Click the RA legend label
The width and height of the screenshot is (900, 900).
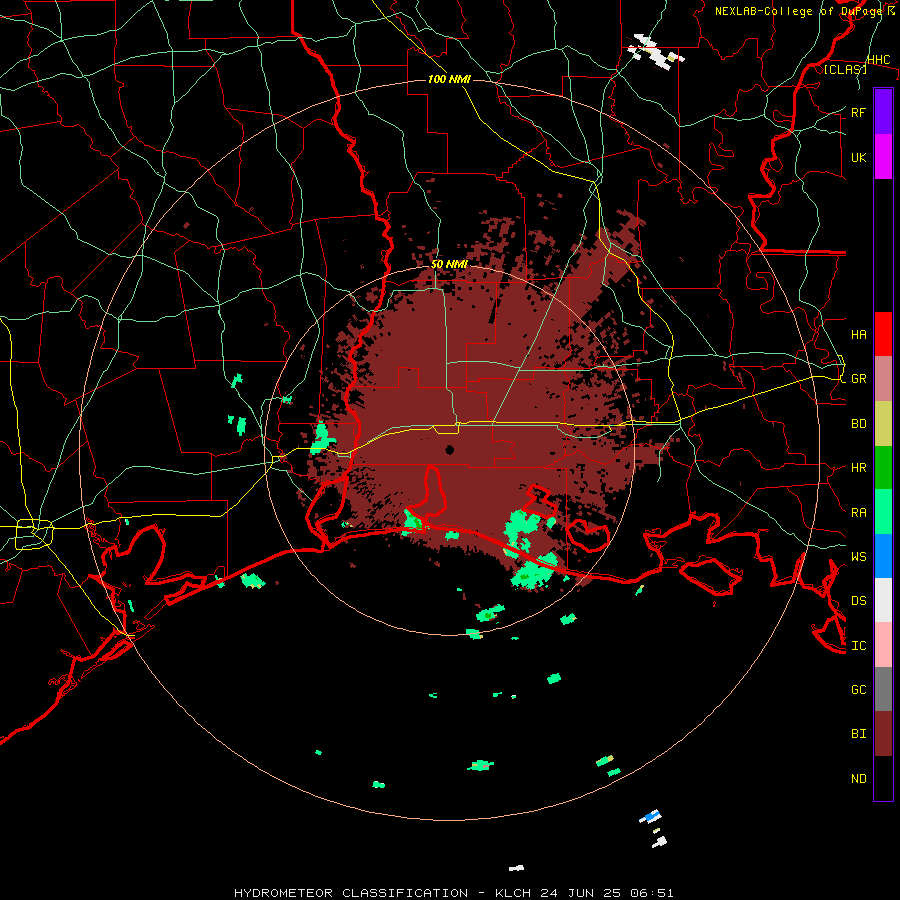pyautogui.click(x=858, y=513)
